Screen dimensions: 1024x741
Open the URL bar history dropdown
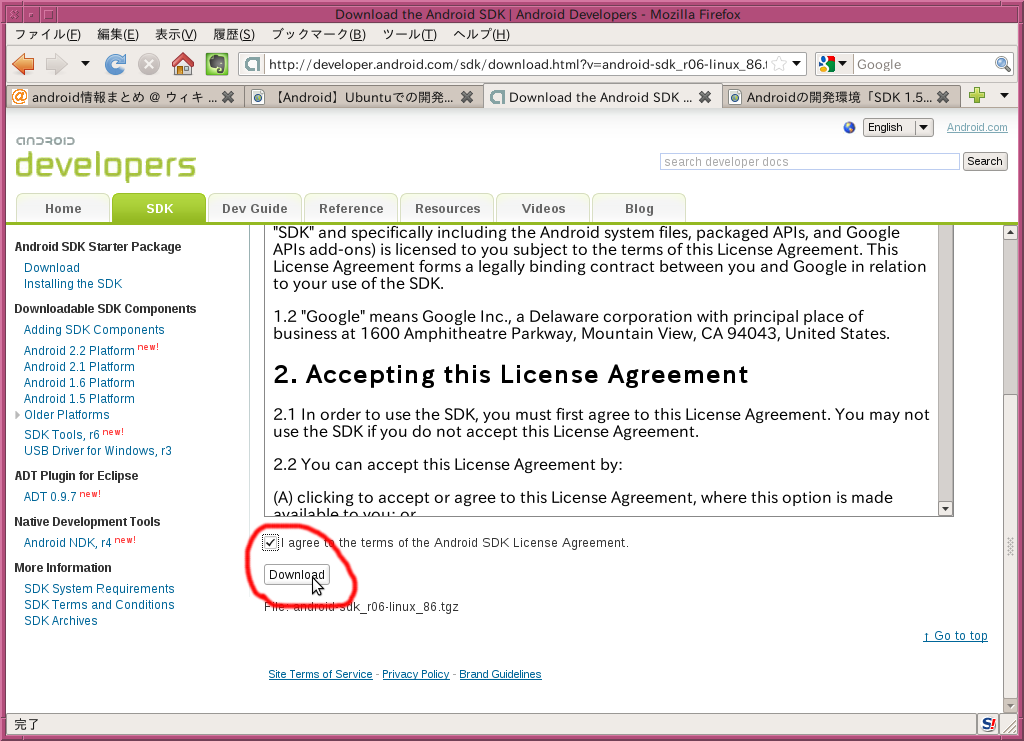(x=797, y=64)
